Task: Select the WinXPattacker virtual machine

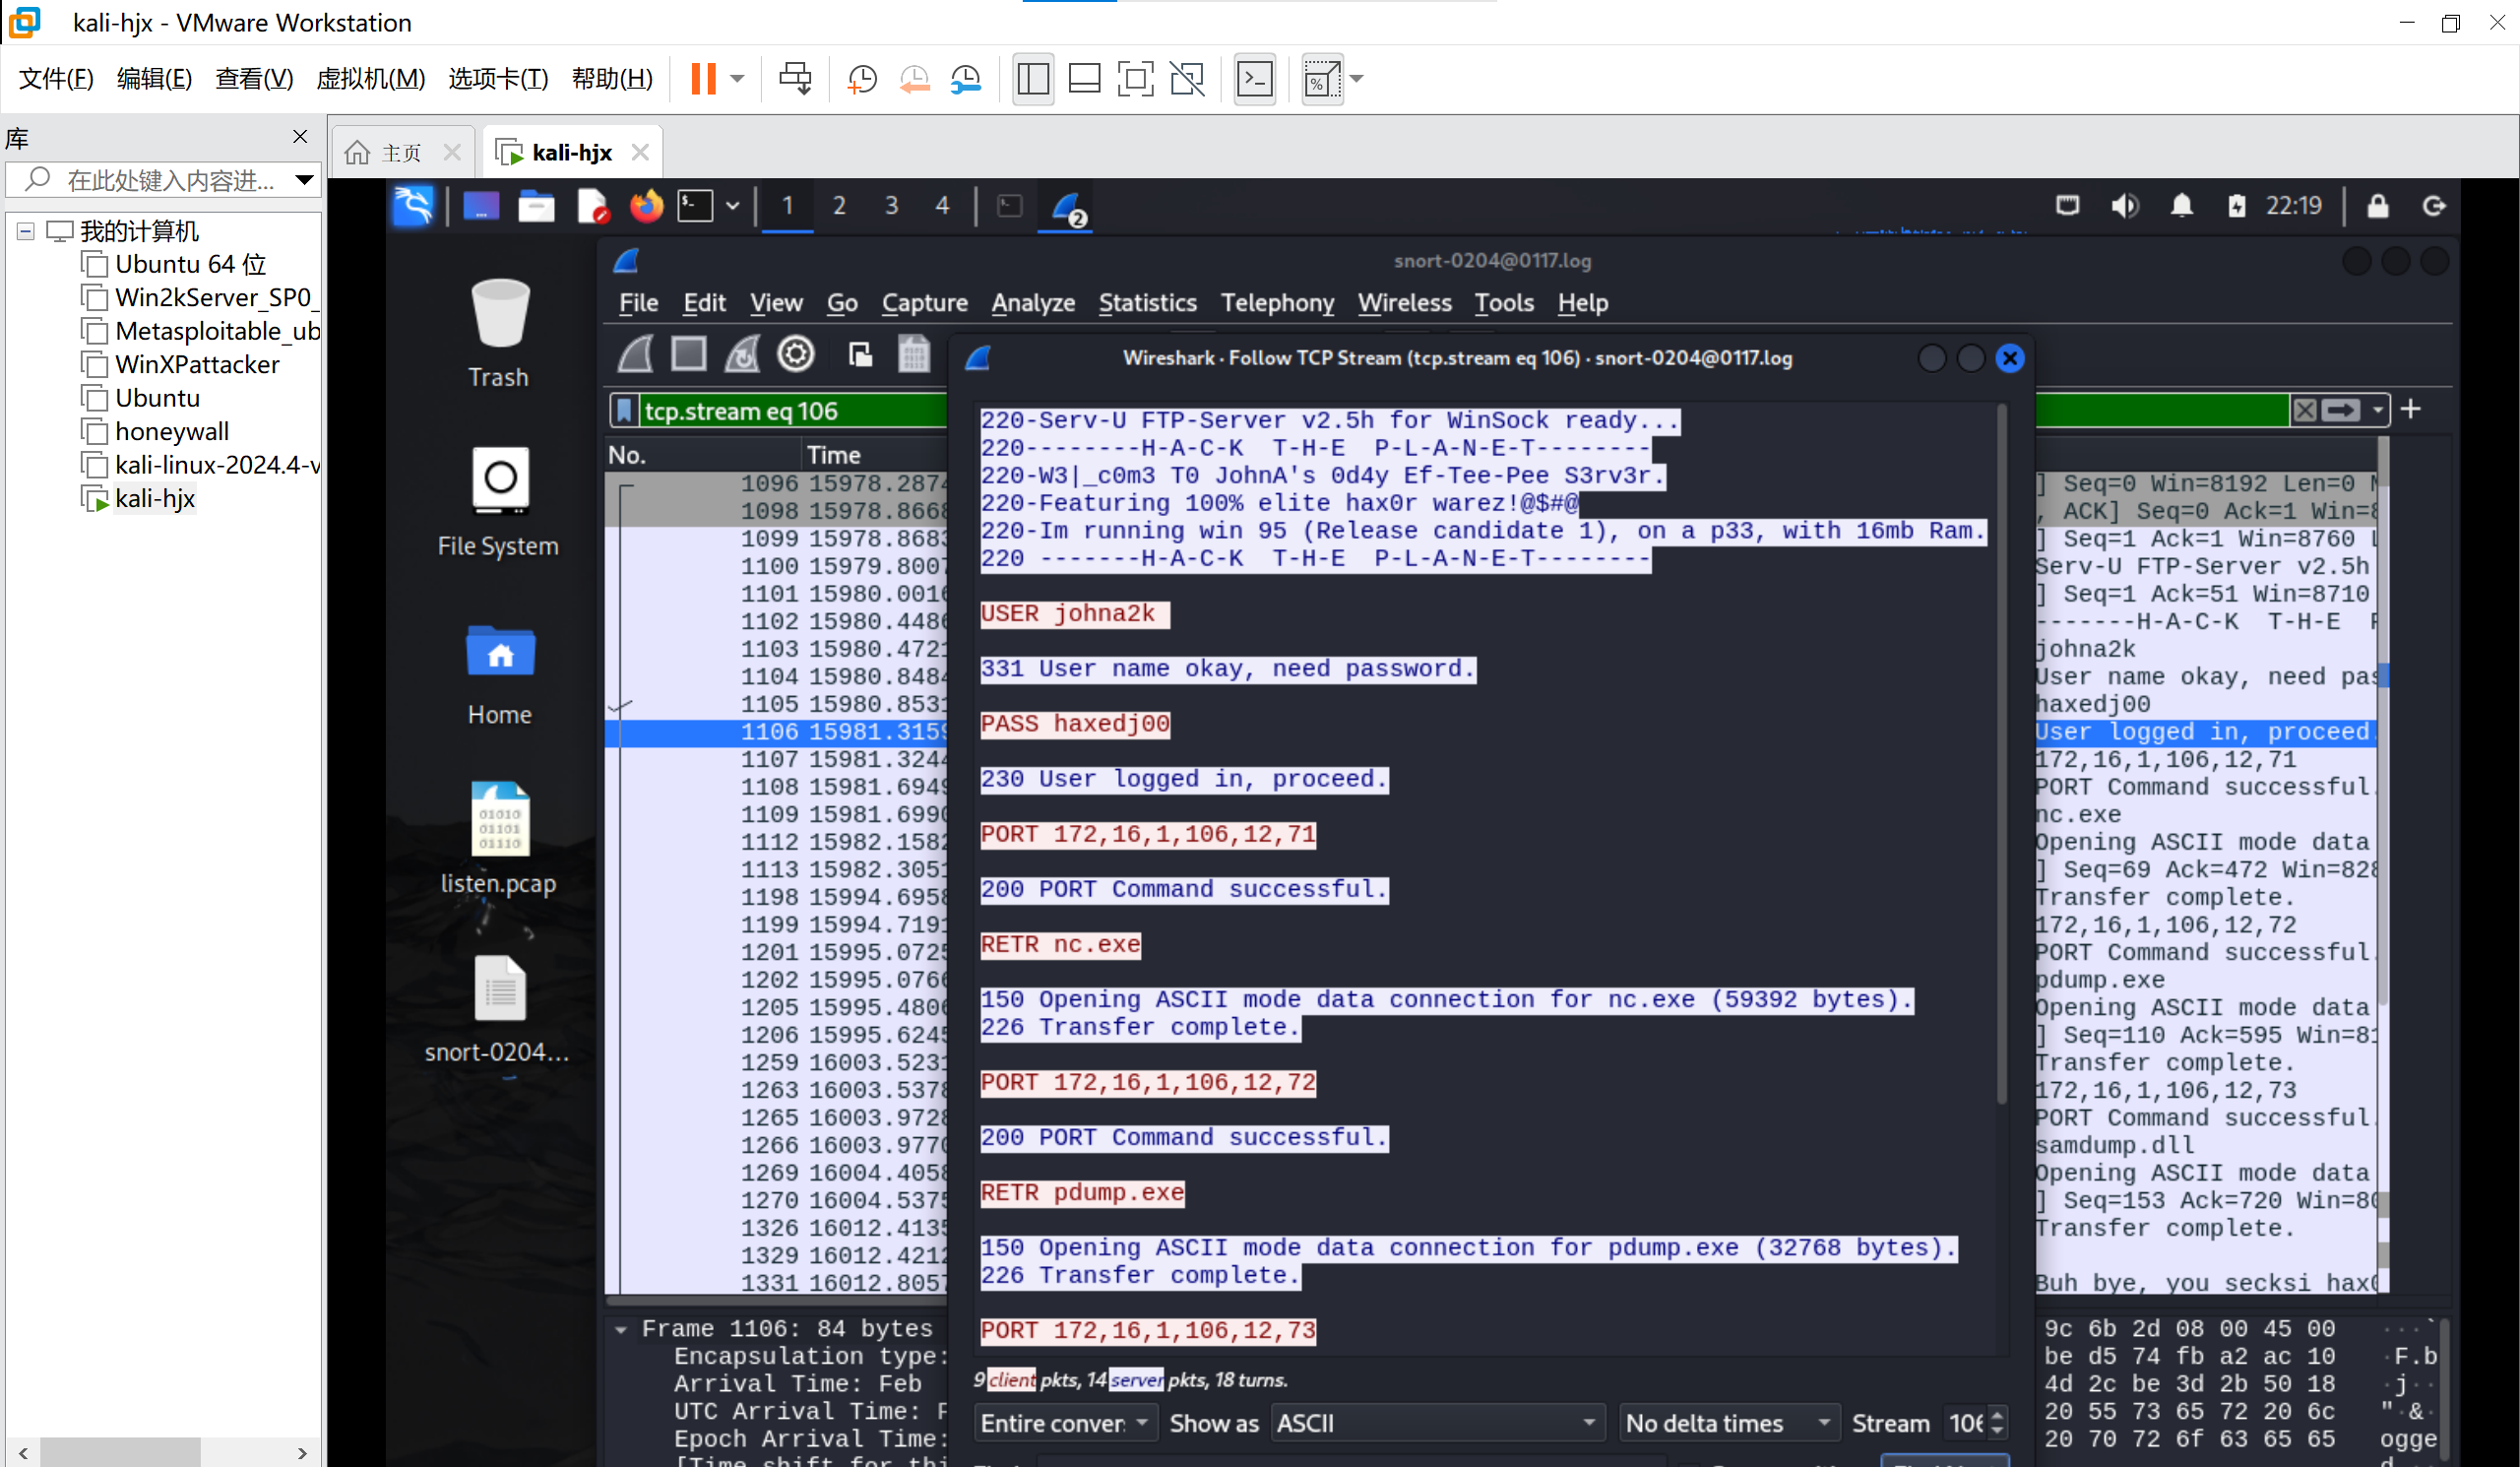Action: pos(197,364)
